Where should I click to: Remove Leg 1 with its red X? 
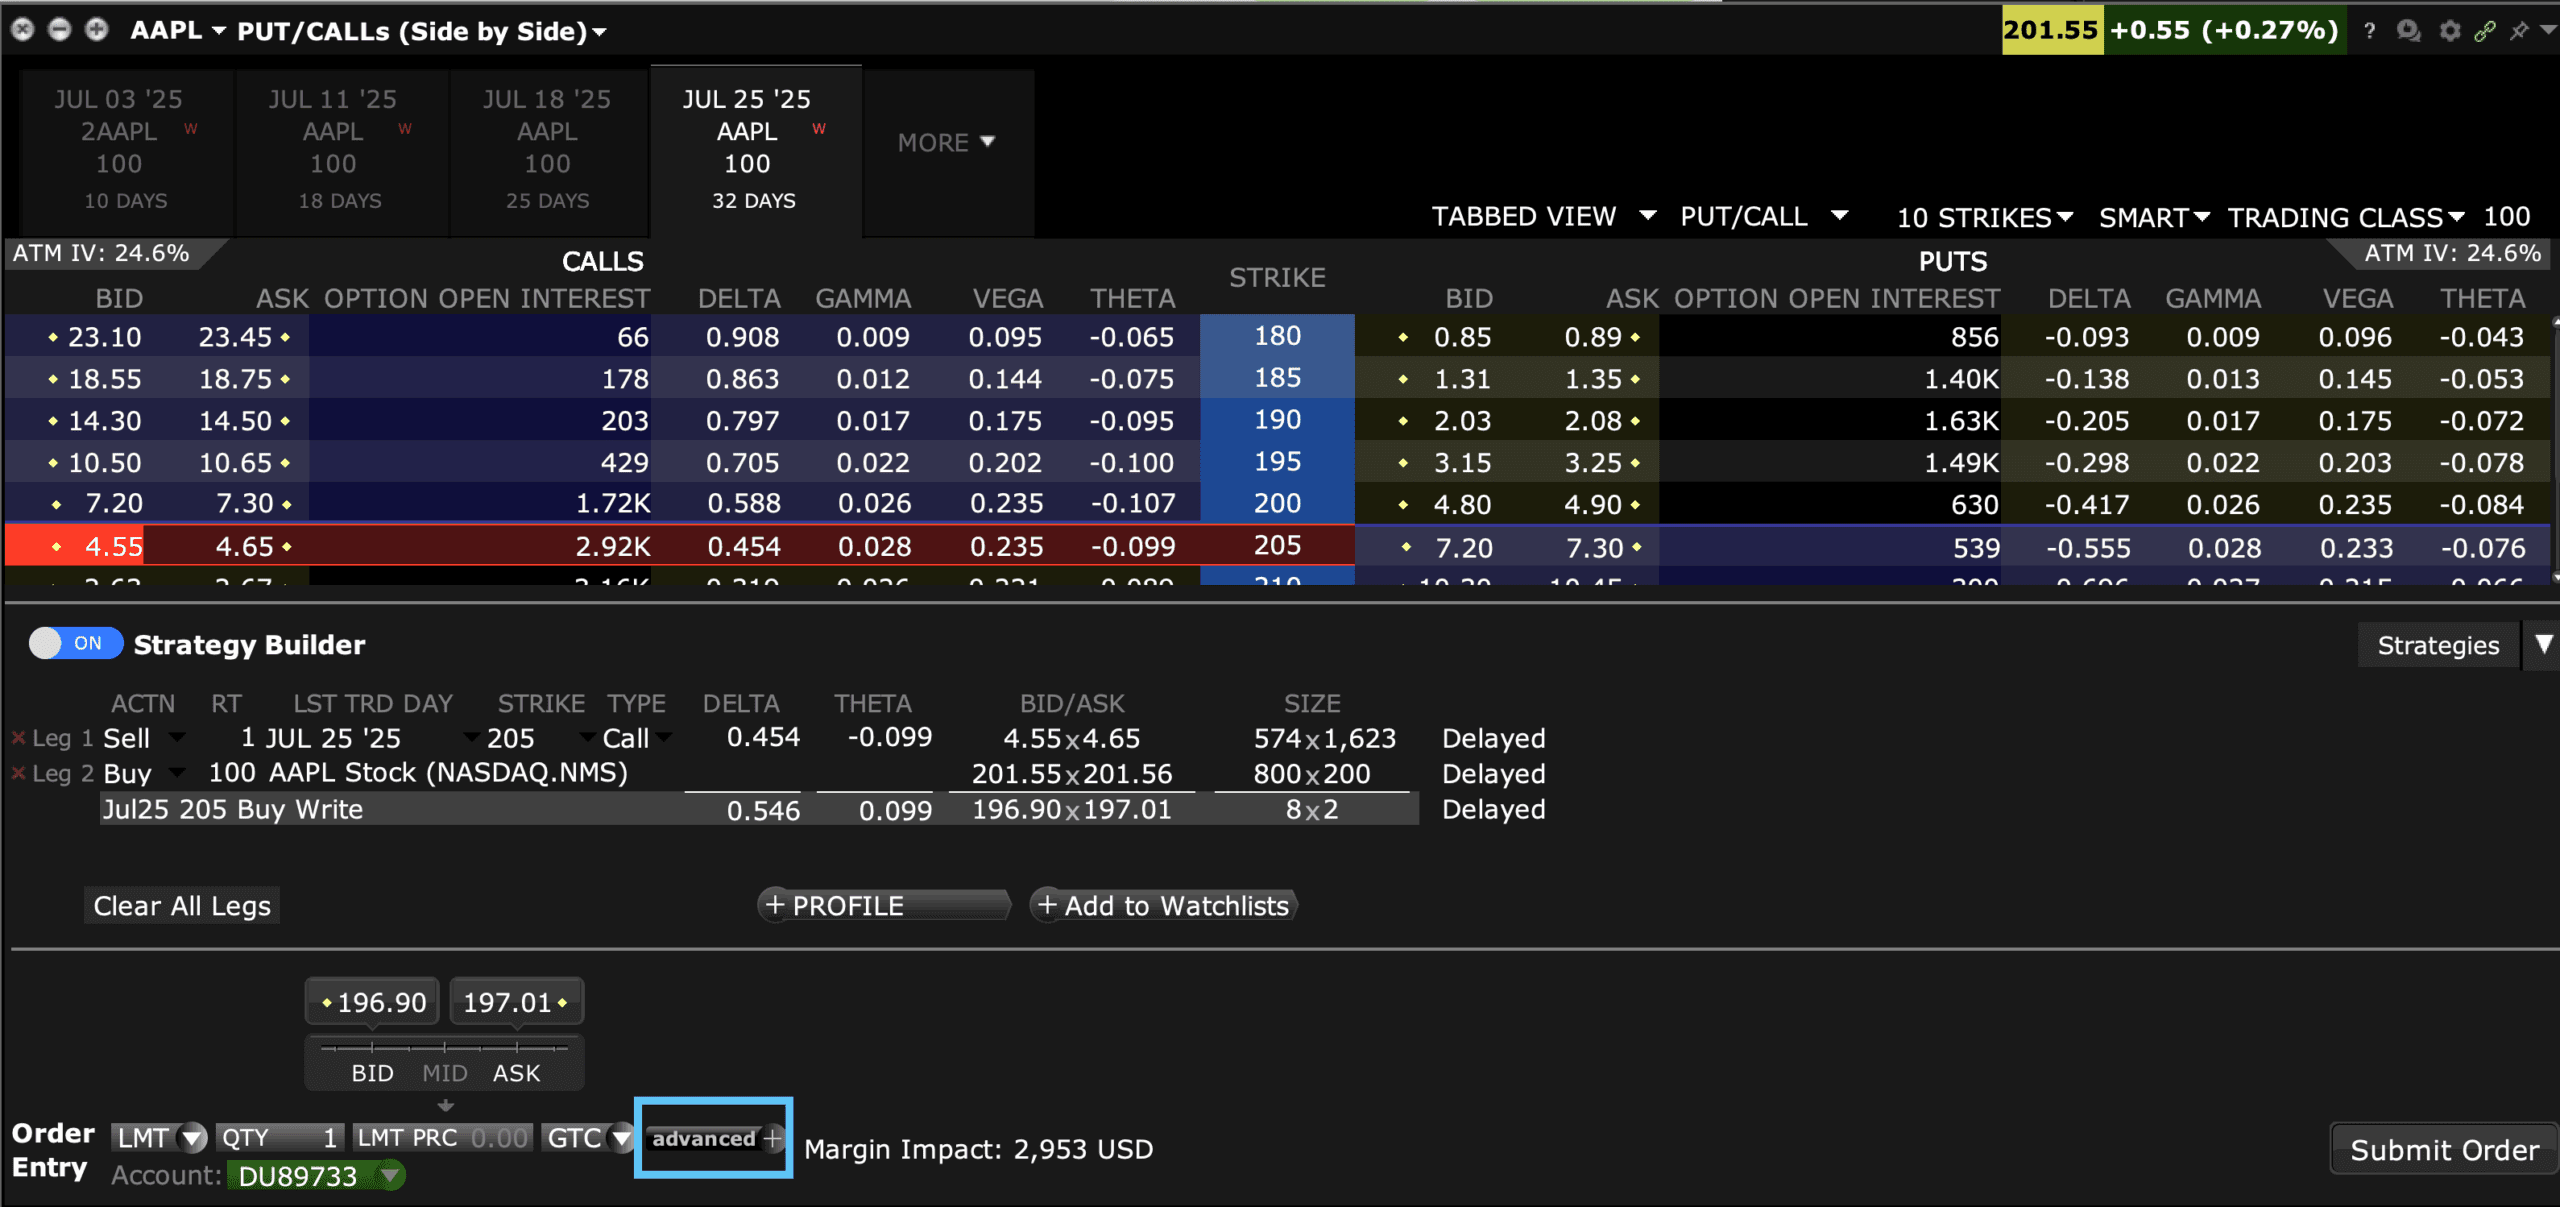[x=18, y=738]
